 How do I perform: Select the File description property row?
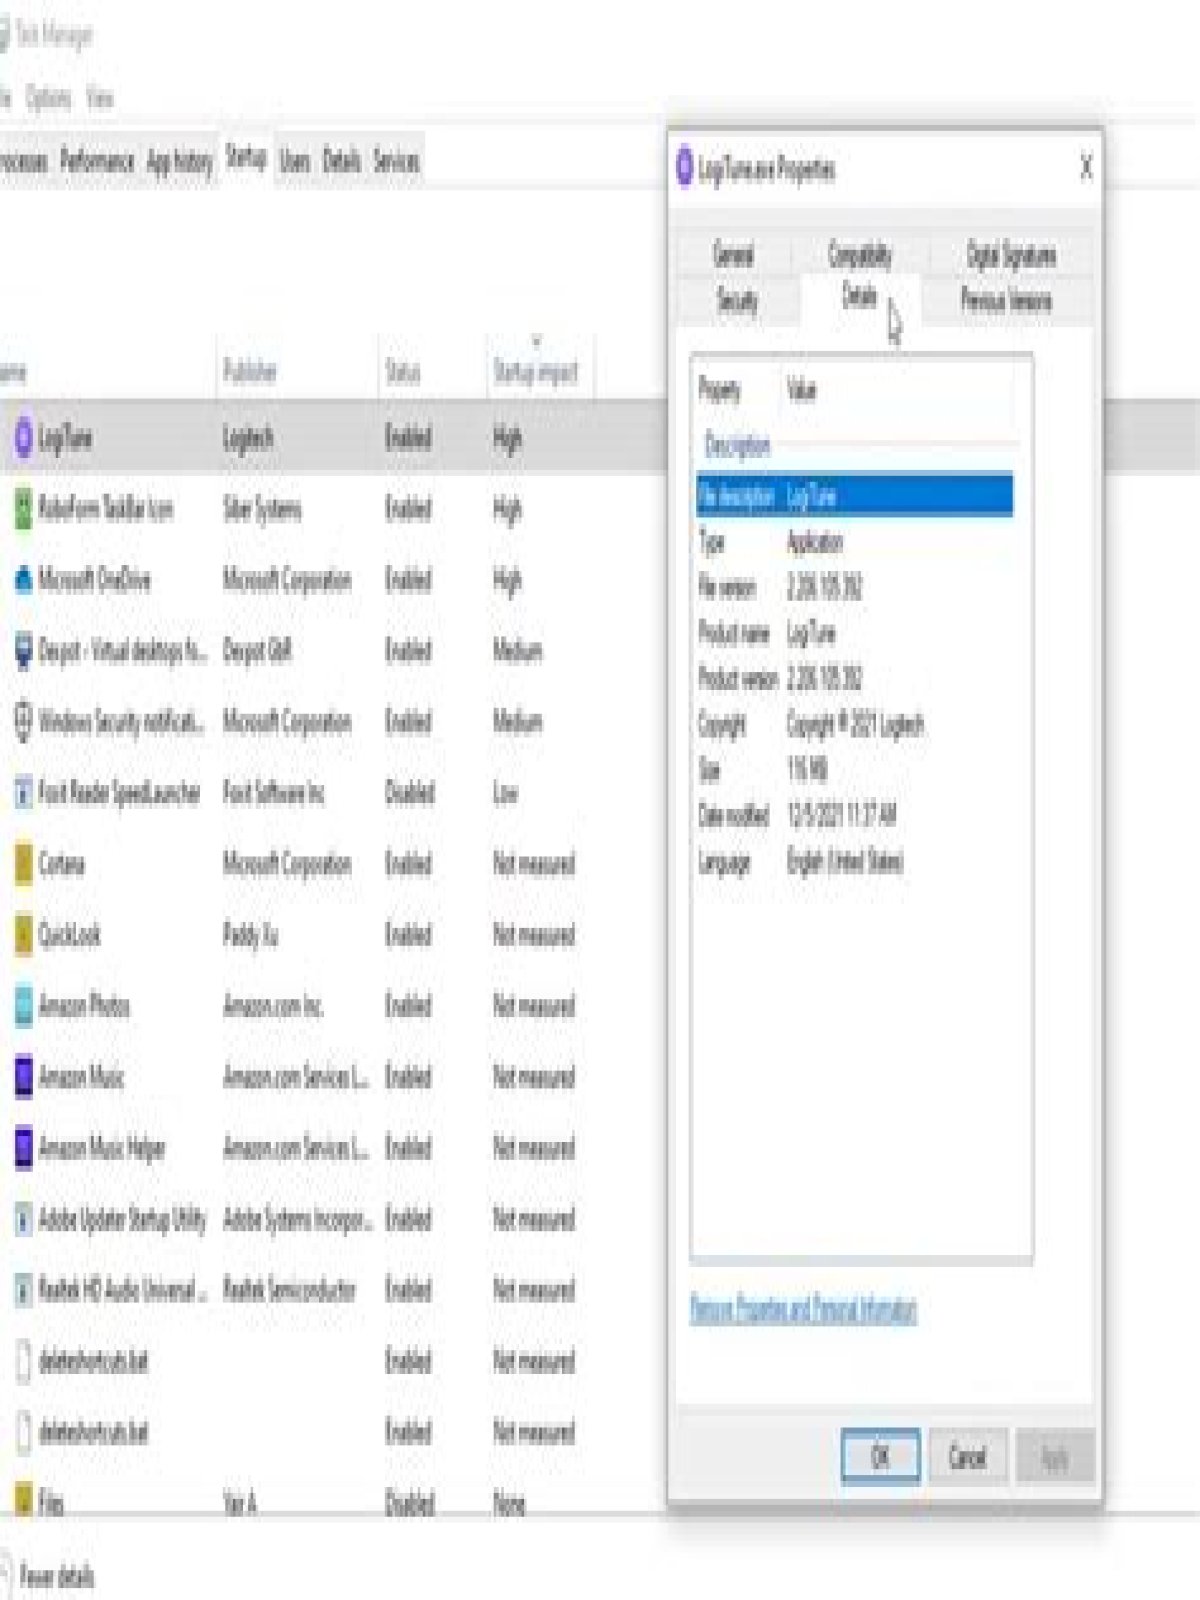[855, 495]
